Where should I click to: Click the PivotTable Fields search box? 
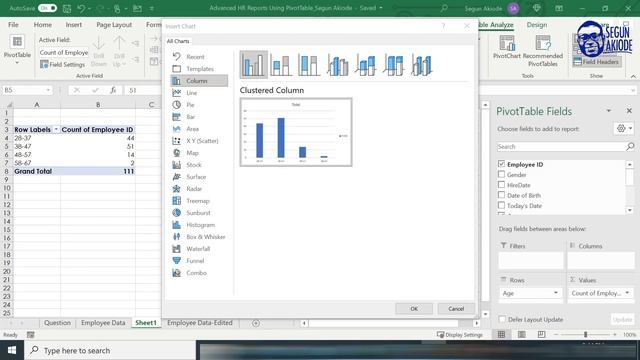point(565,147)
